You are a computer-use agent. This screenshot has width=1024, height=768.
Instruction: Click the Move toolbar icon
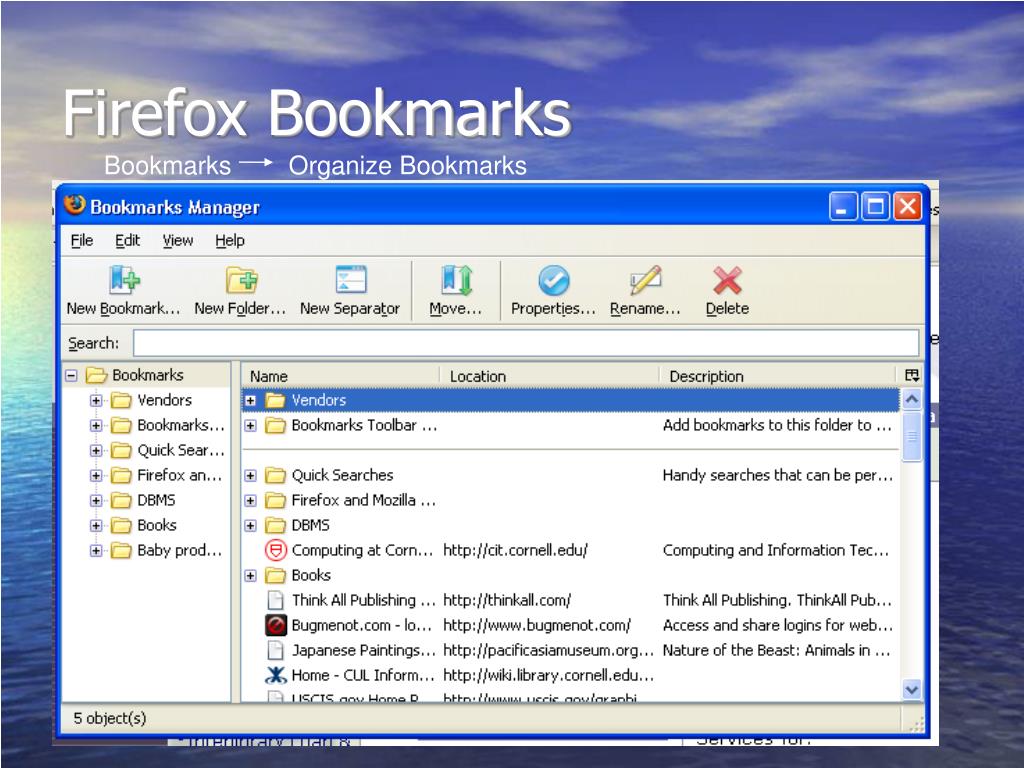(456, 280)
